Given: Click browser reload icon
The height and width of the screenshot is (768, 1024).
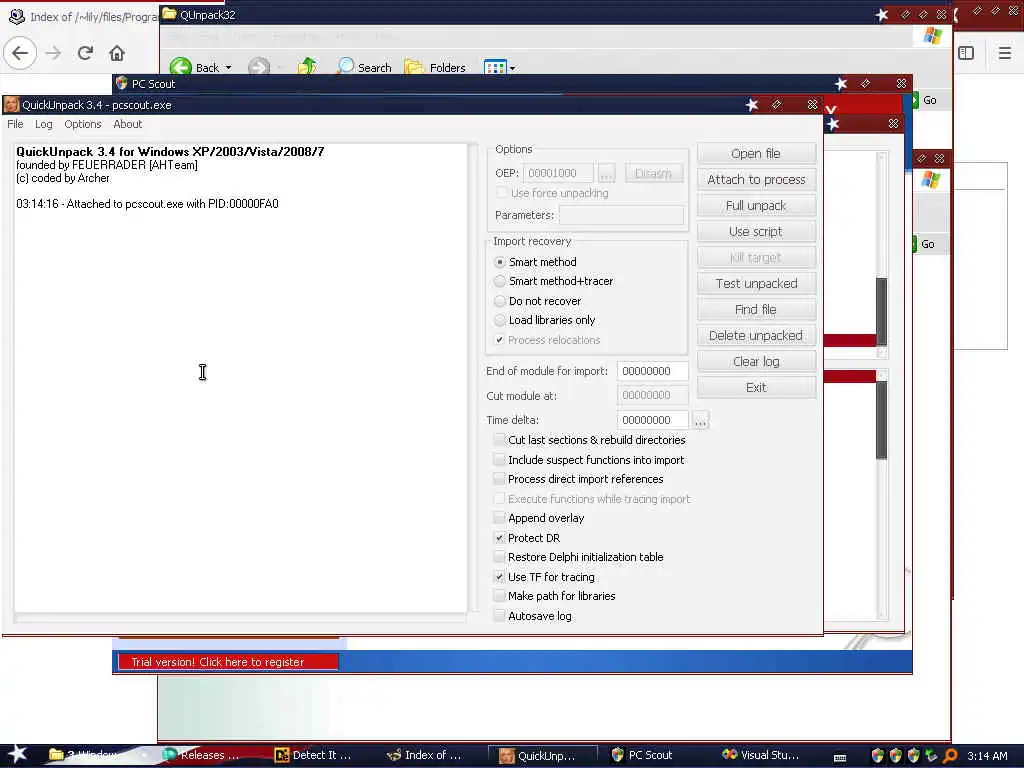Looking at the screenshot, I should click(x=85, y=53).
